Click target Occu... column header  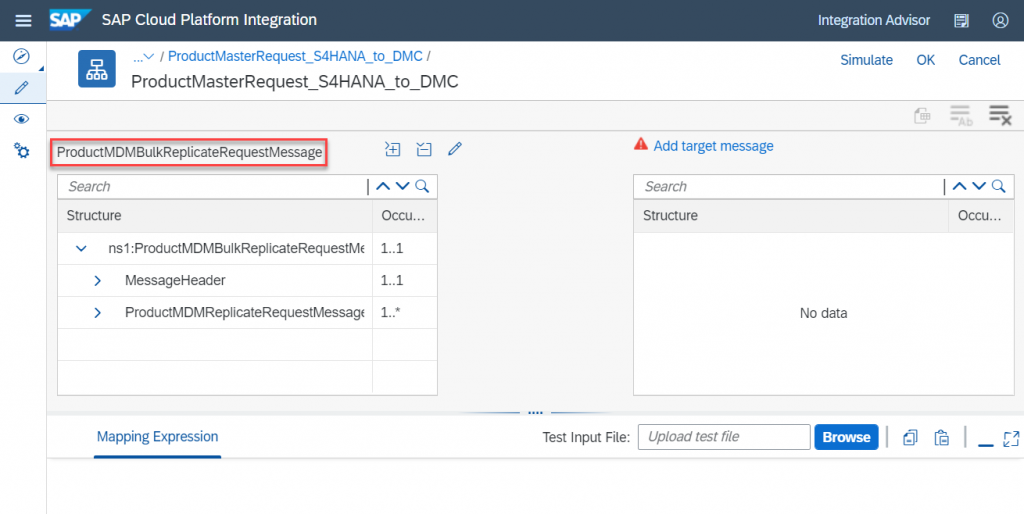click(x=979, y=216)
